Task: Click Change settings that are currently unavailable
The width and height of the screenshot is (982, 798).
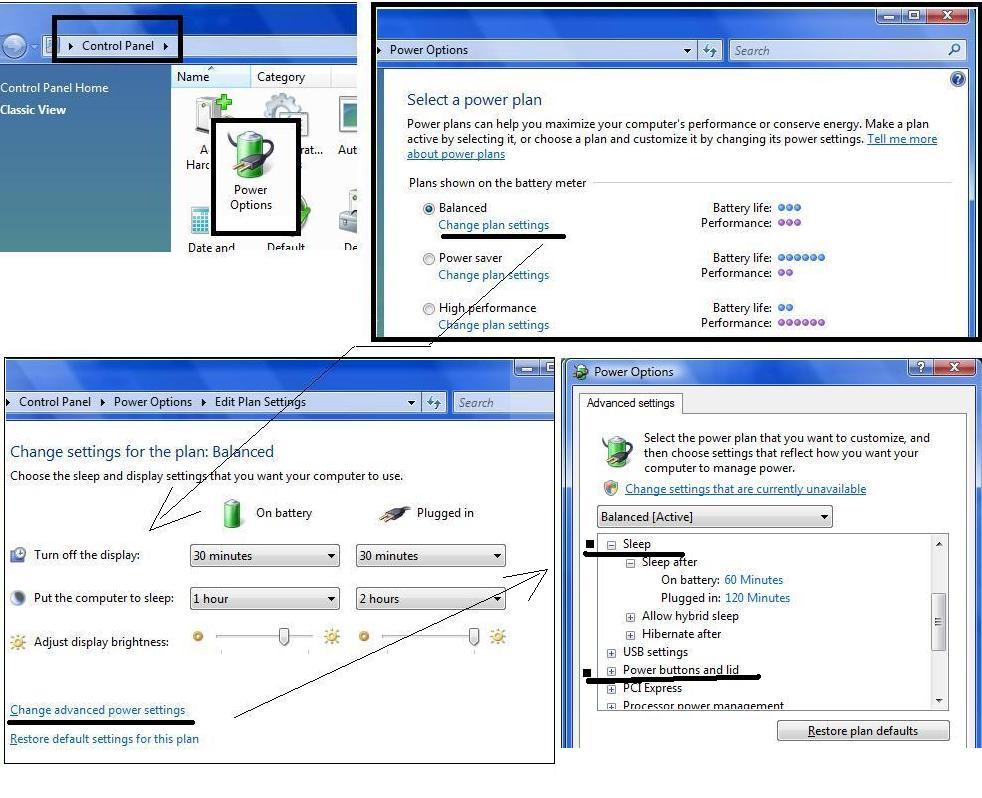Action: coord(745,489)
